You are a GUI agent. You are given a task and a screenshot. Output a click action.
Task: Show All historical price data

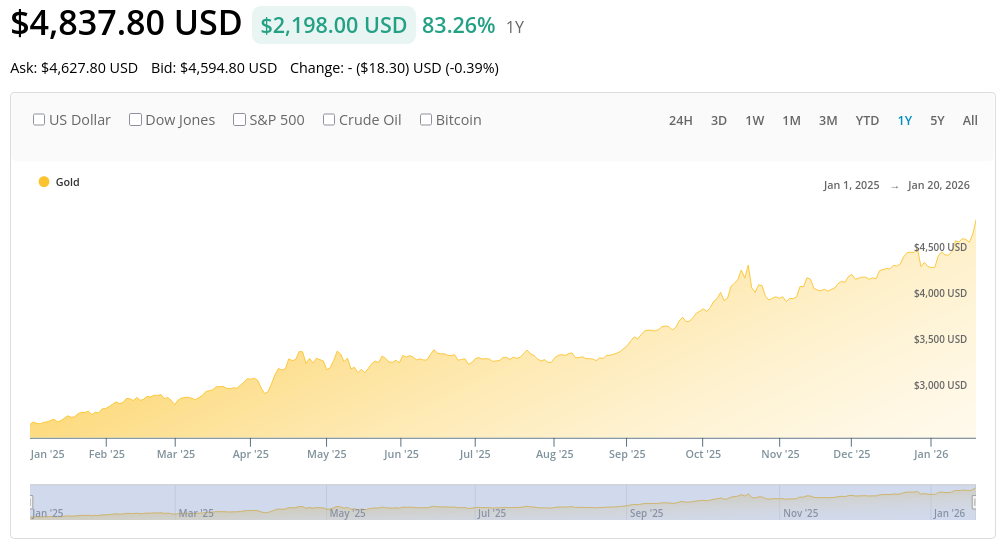coord(970,121)
